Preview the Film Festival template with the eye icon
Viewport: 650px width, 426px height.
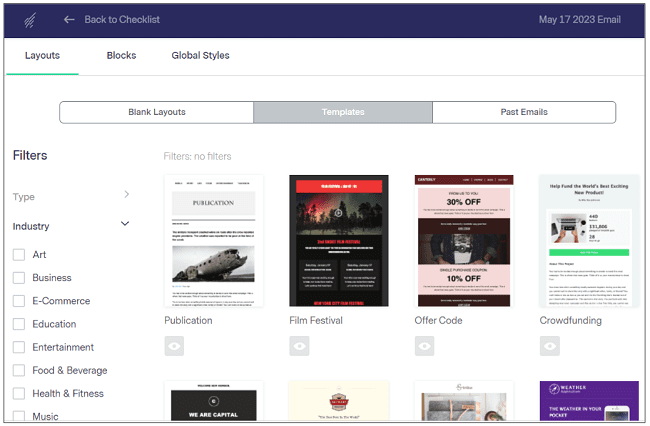coord(299,346)
